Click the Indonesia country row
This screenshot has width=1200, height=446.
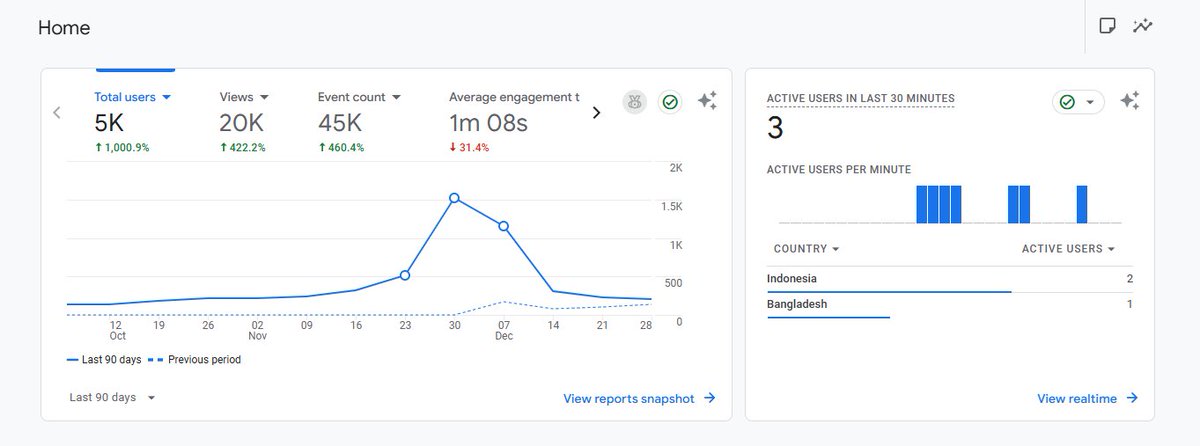coord(950,279)
